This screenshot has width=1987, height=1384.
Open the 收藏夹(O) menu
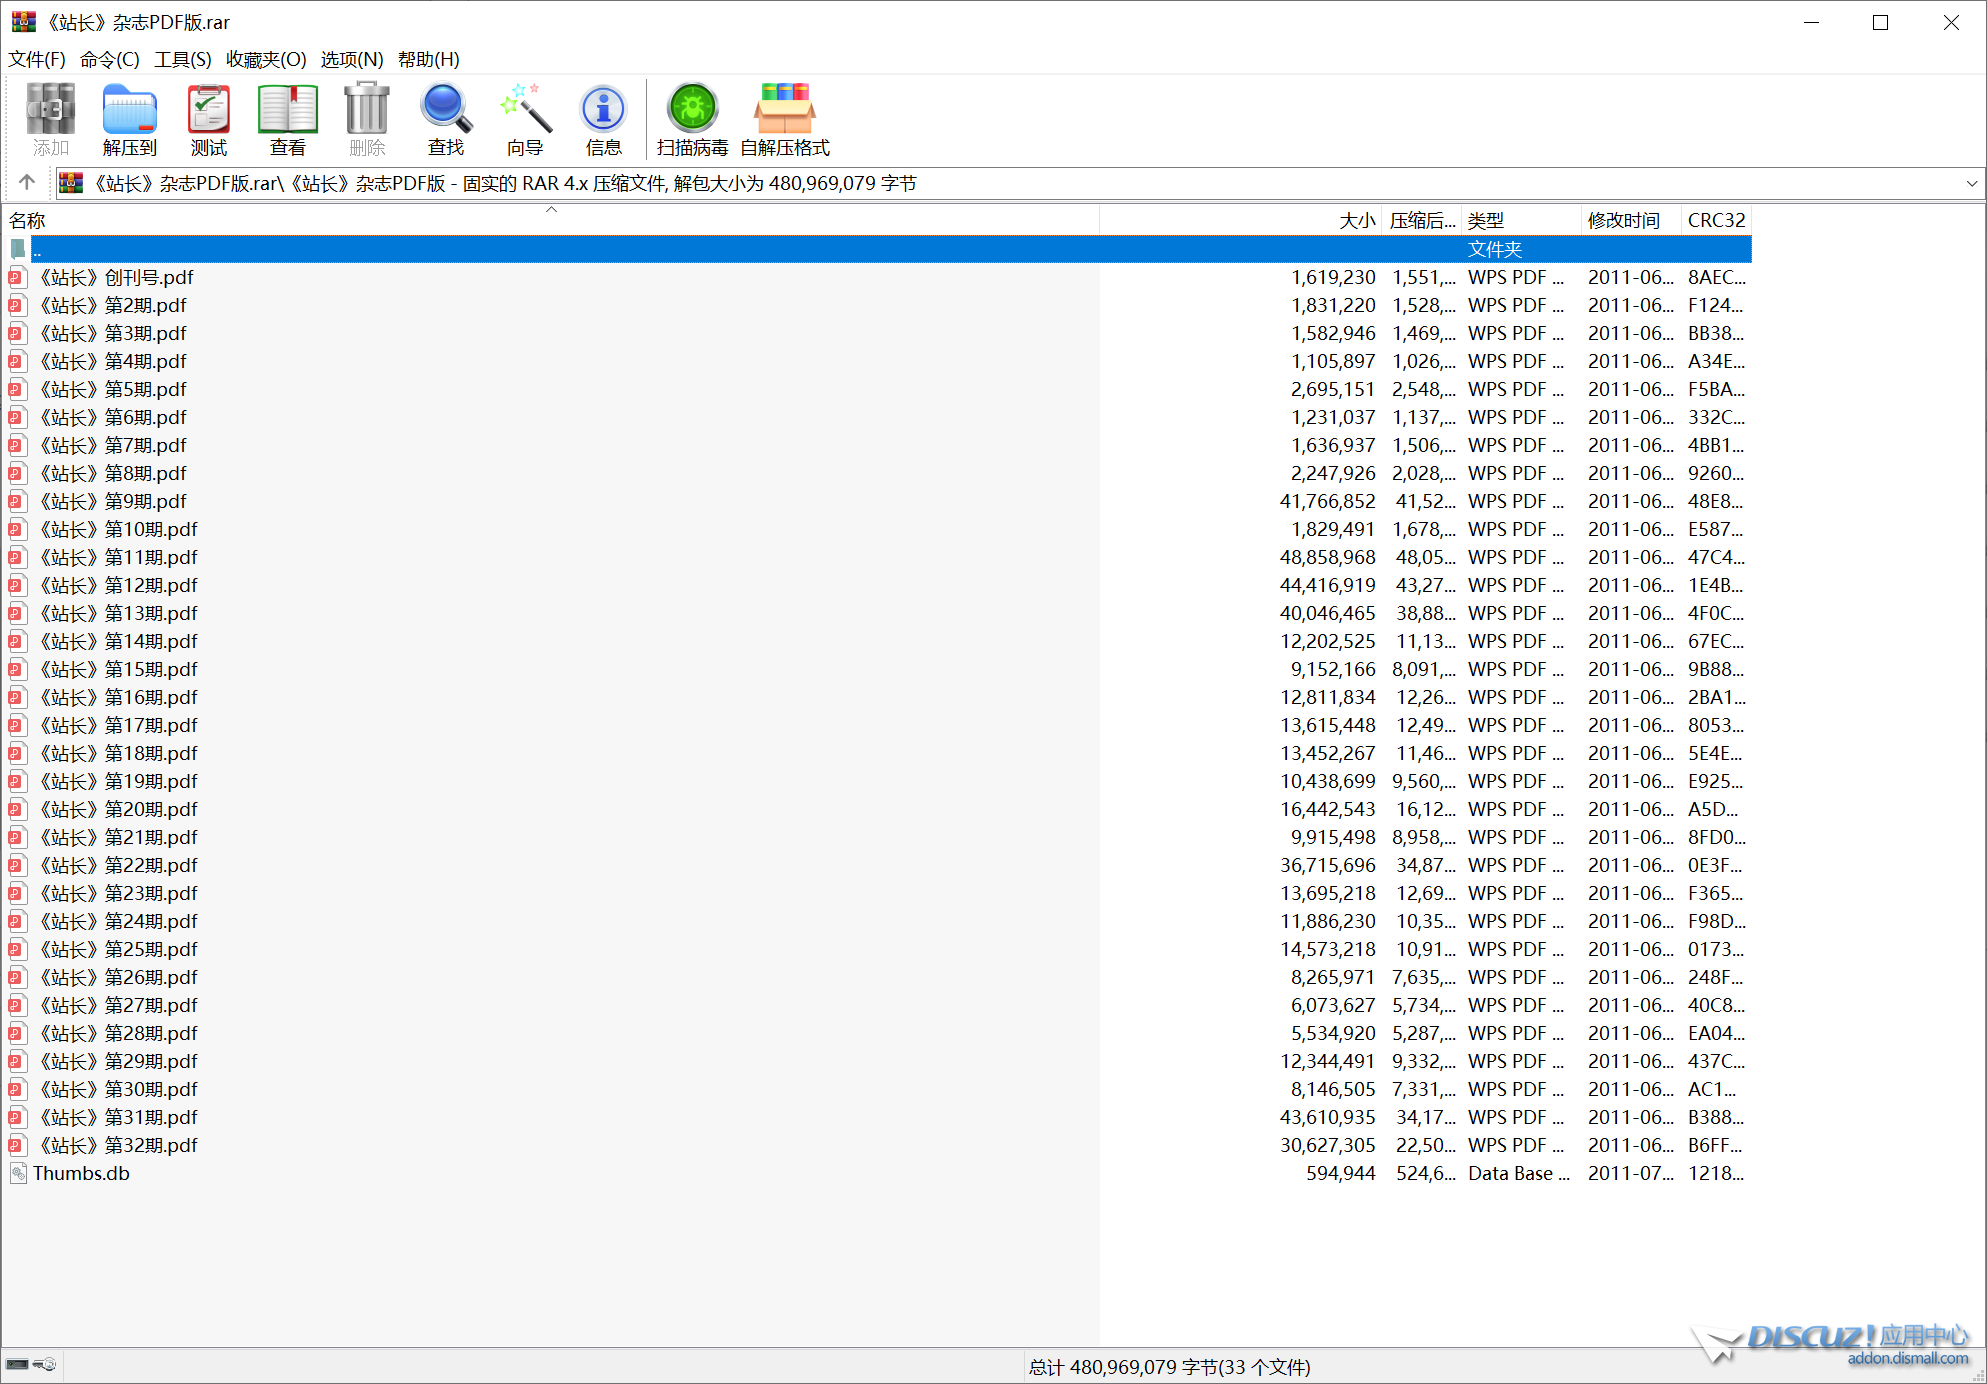[266, 60]
